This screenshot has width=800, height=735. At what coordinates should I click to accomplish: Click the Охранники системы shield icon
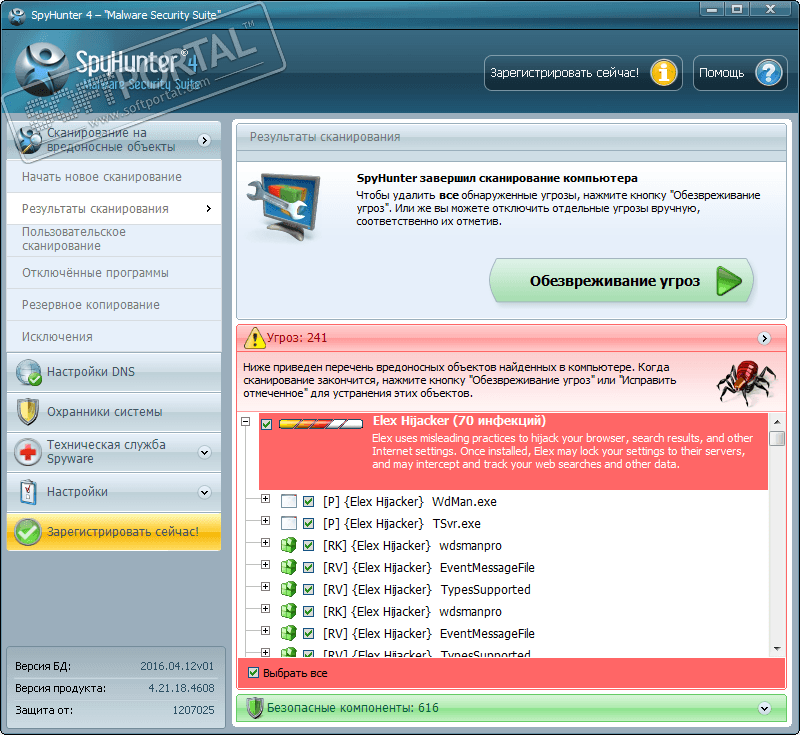coord(28,412)
